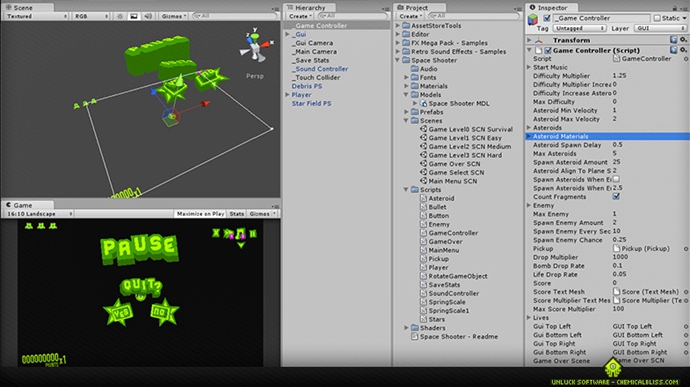Open the Textured draw mode dropdown
This screenshot has height=387, width=690.
click(37, 16)
